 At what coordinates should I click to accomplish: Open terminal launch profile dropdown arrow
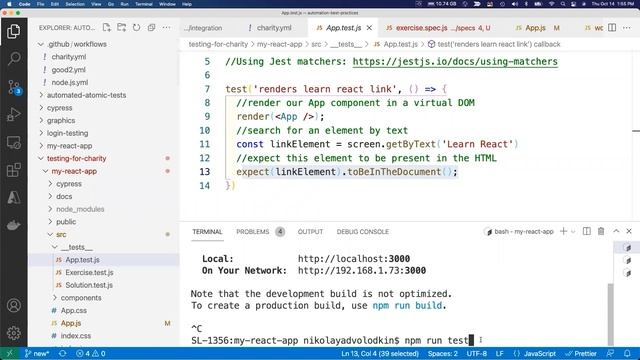pos(573,232)
